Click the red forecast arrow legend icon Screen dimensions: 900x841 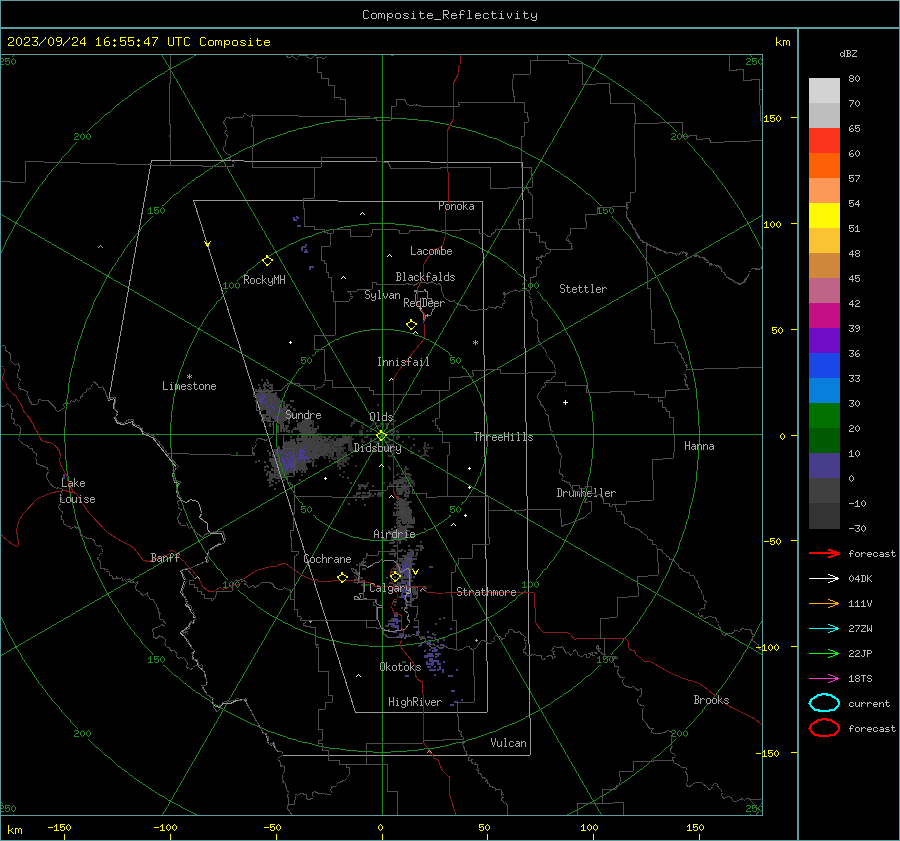click(824, 553)
